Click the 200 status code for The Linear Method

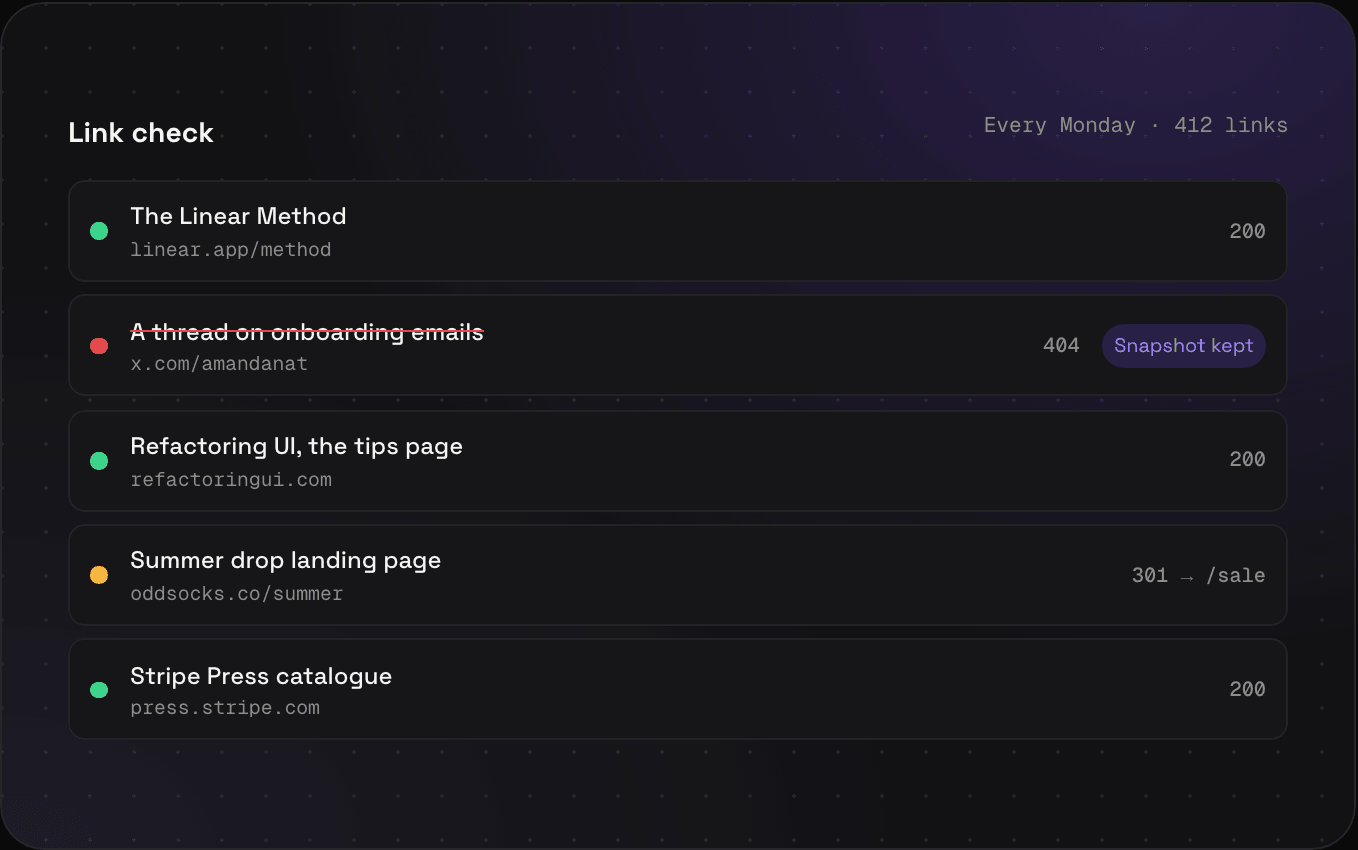[x=1248, y=232]
